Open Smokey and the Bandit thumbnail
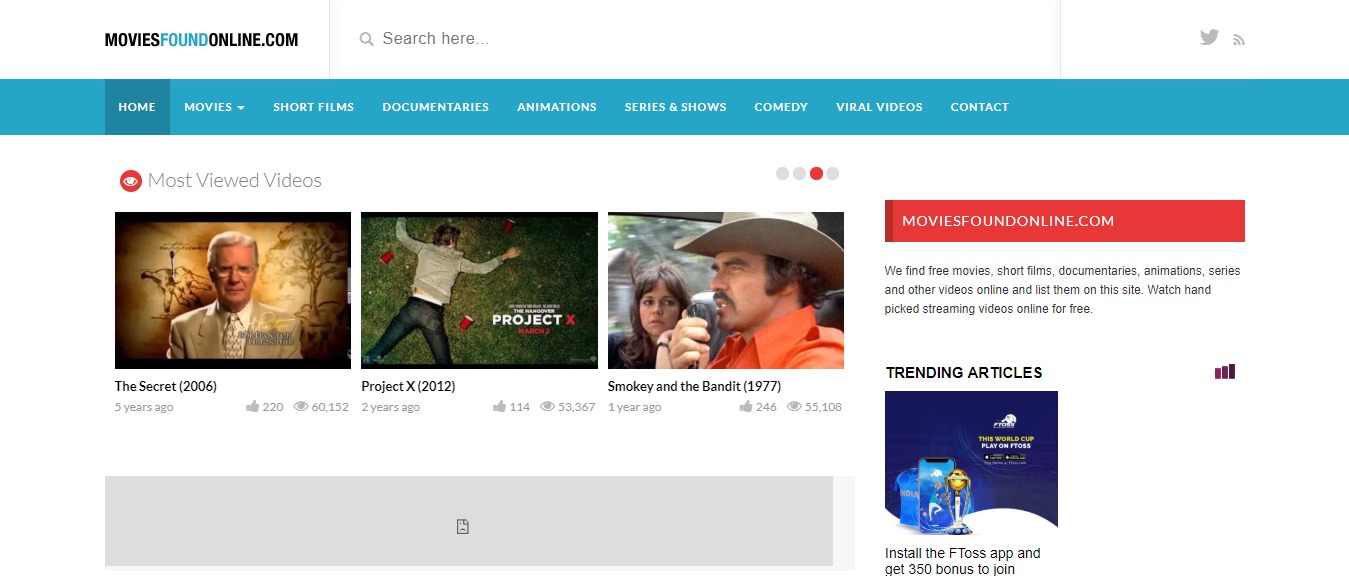Viewport: 1349px width, 576px height. pos(726,290)
